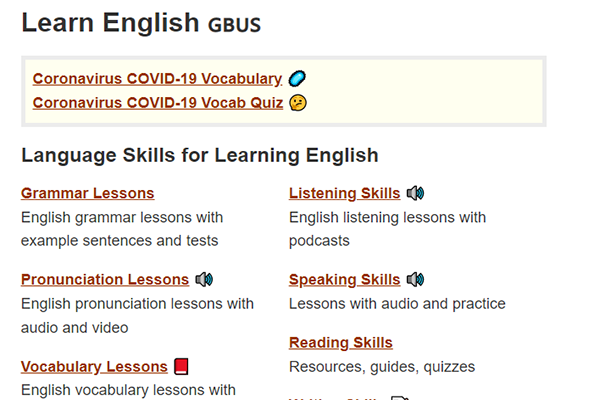The height and width of the screenshot is (400, 600).
Task: Open the Speaking Skills link
Action: (344, 280)
